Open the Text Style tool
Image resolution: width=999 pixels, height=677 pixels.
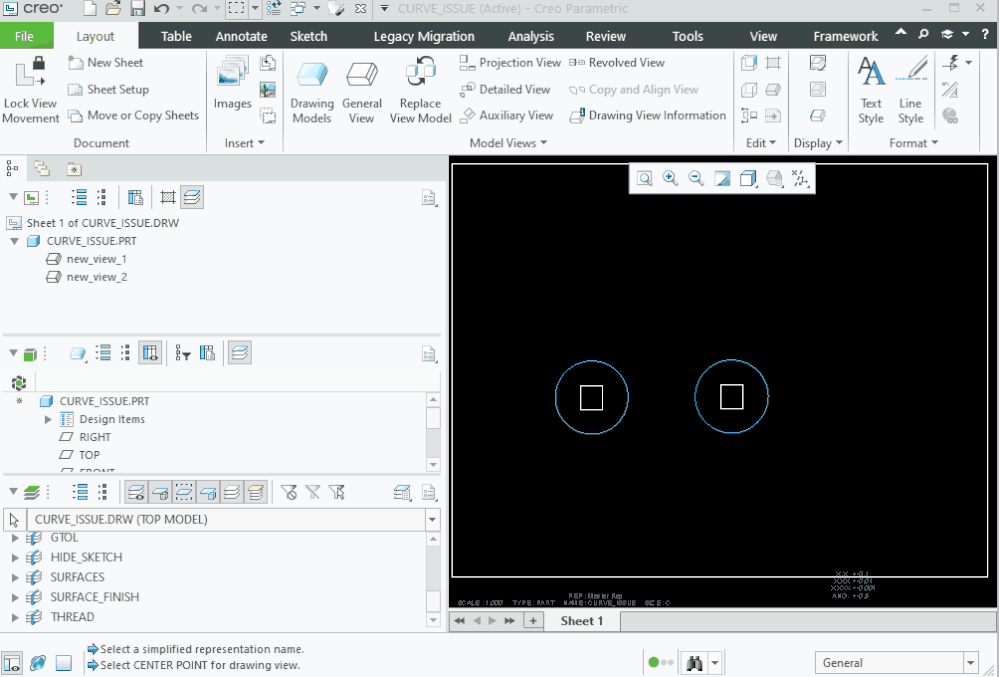(x=870, y=90)
